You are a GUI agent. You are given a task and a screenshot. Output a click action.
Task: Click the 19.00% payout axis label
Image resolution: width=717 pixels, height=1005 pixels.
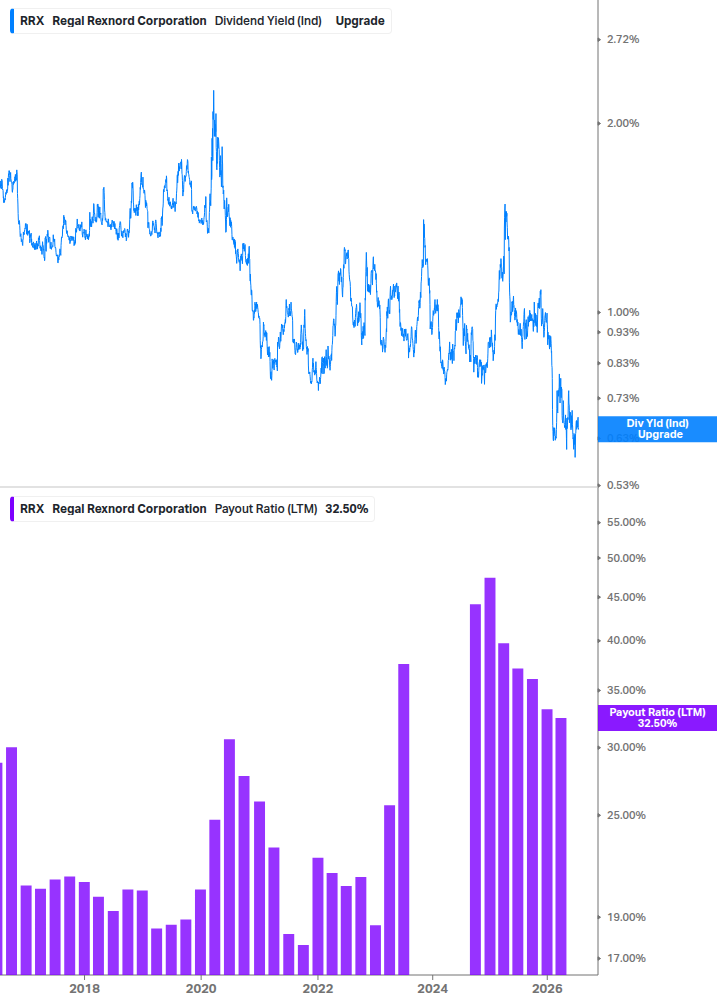pyautogui.click(x=626, y=917)
